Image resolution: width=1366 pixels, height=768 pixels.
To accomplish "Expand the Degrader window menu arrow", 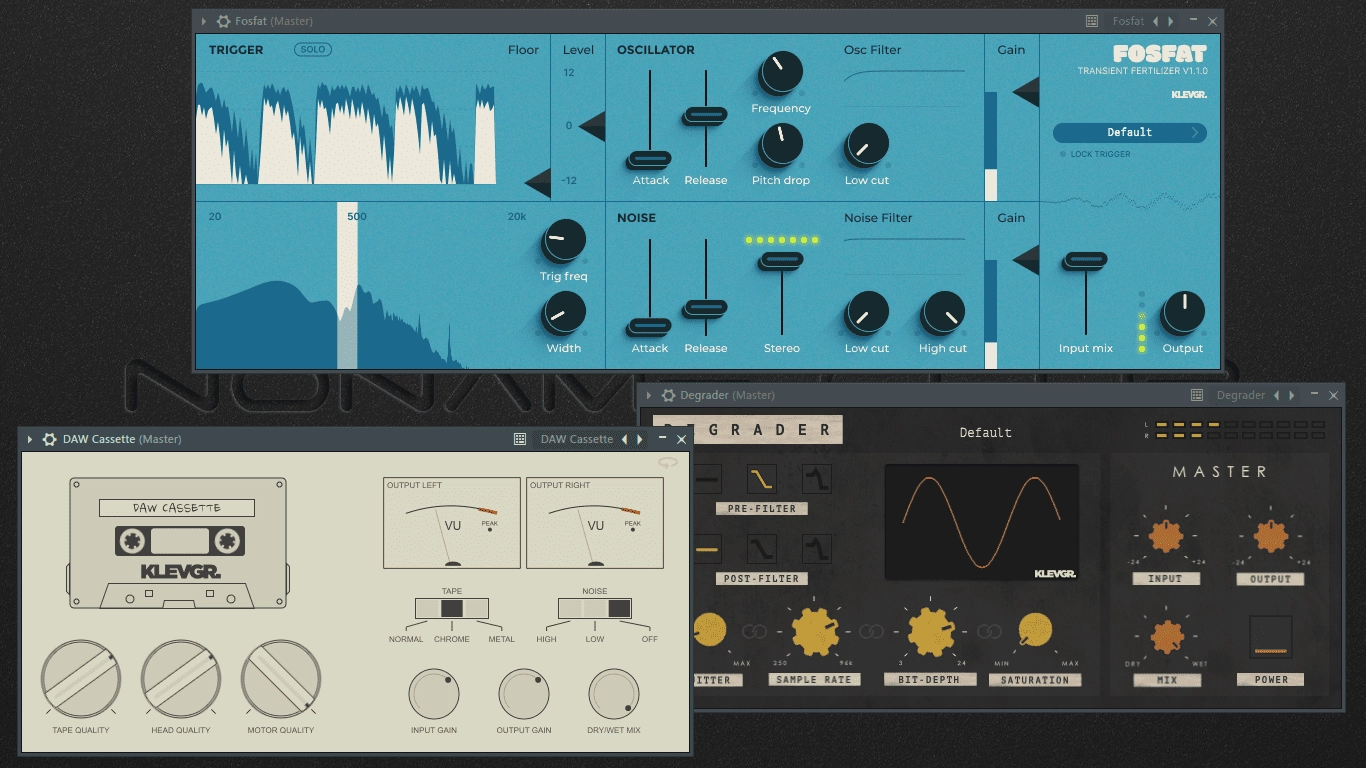I will 648,395.
